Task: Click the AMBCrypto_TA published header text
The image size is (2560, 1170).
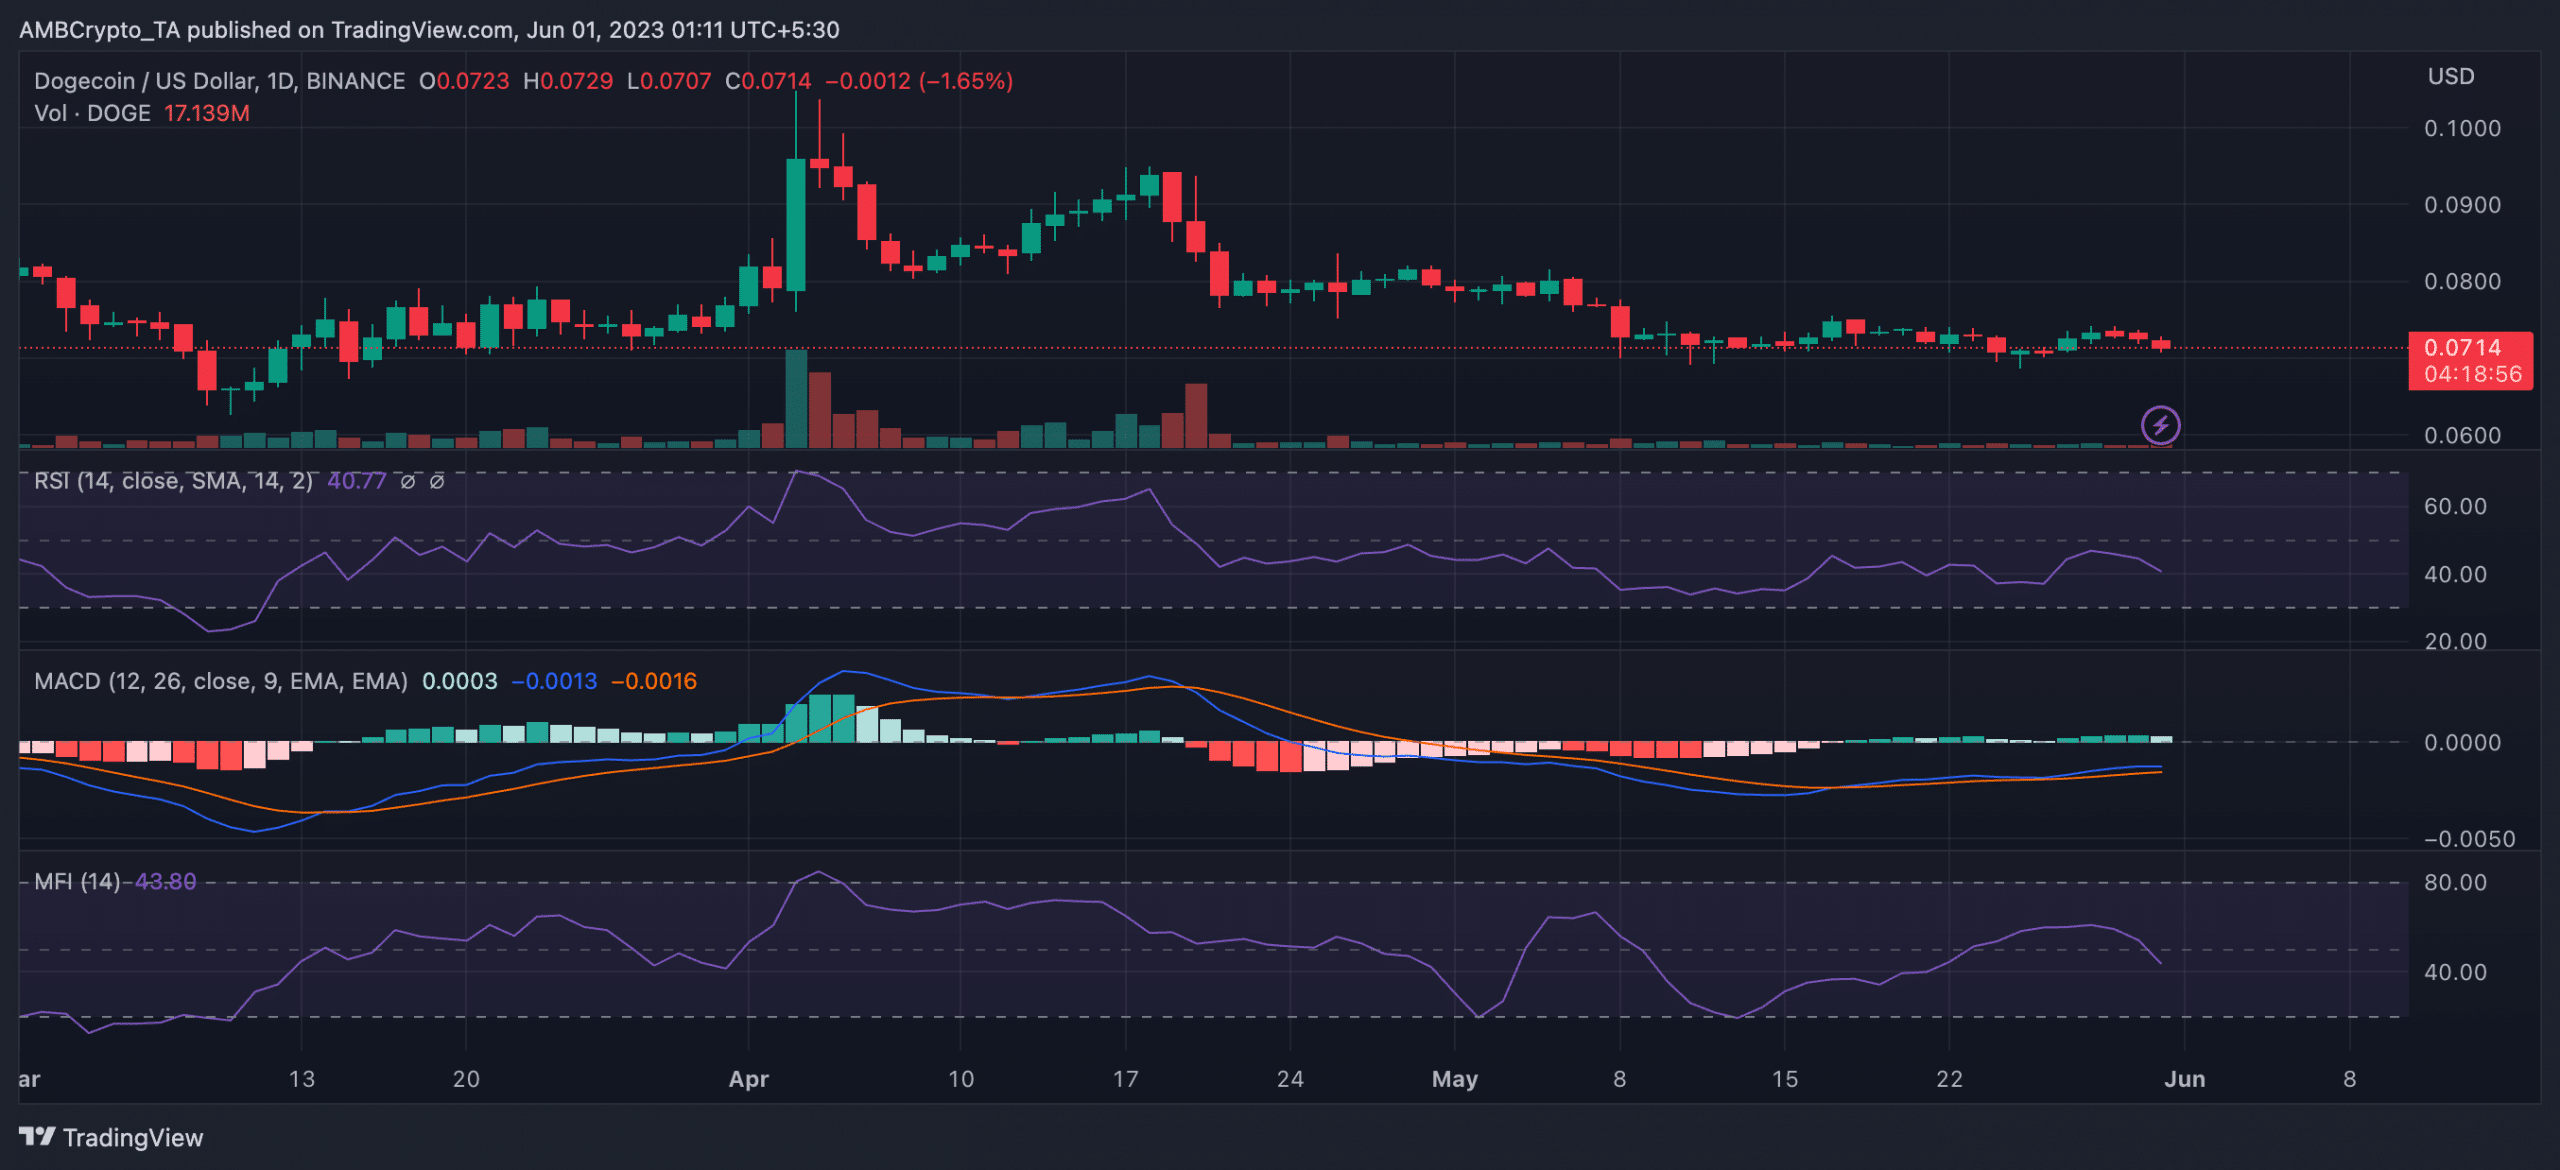Action: click(429, 30)
